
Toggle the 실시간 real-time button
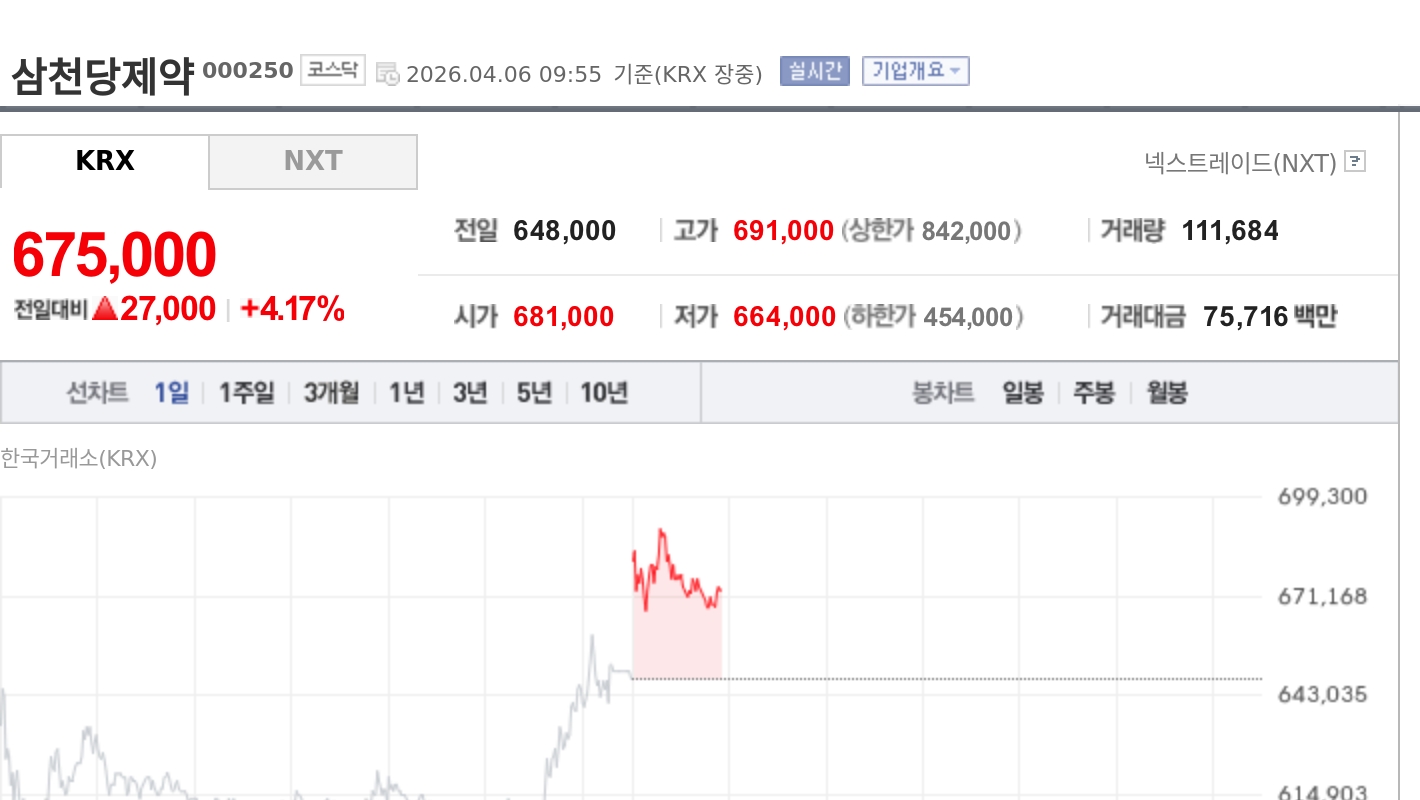coord(815,71)
